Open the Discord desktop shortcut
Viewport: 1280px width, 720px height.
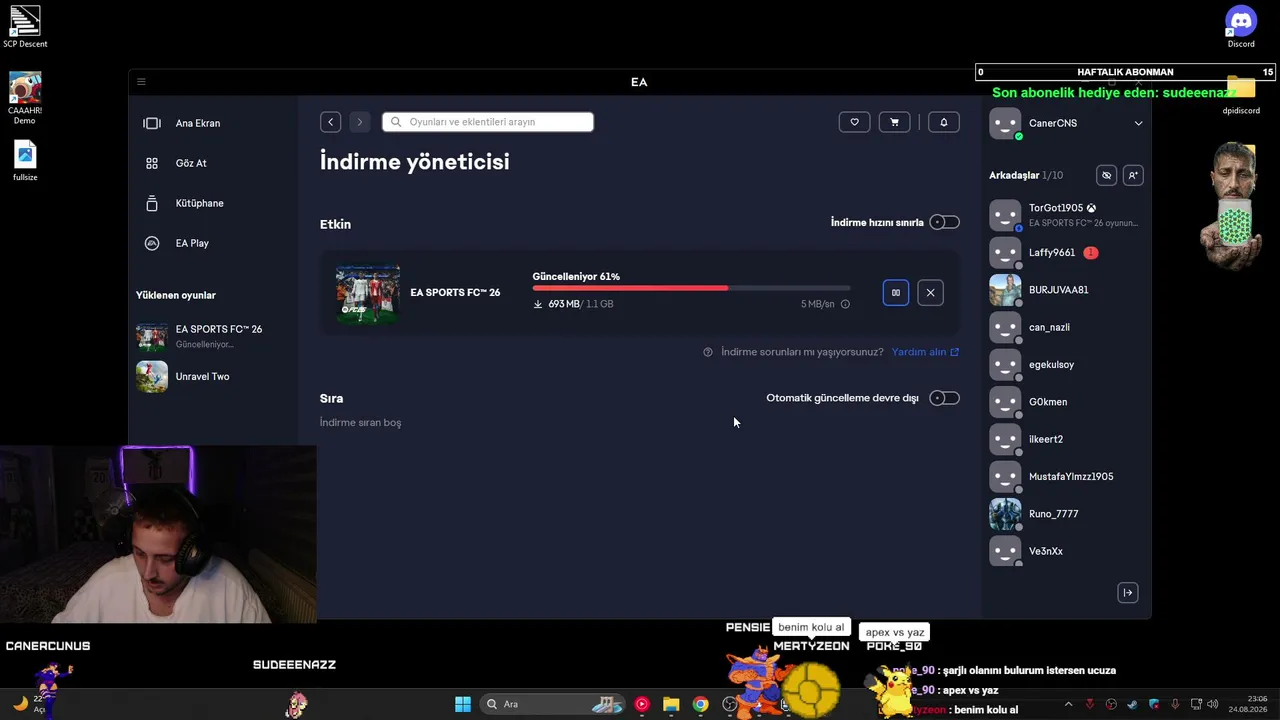tap(1241, 27)
